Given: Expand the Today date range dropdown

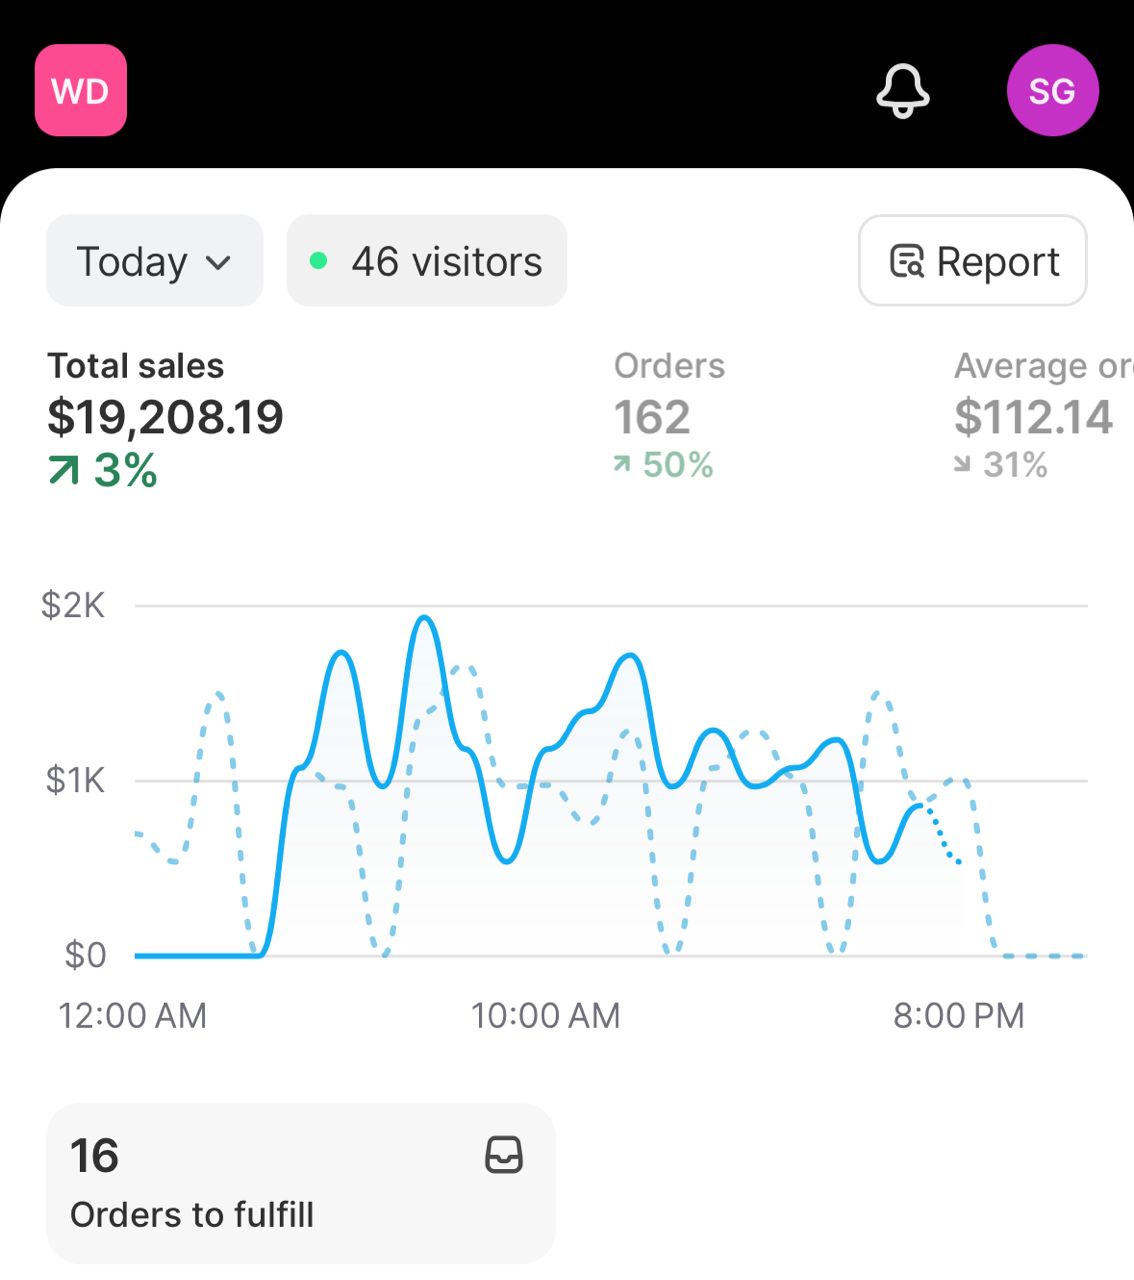Looking at the screenshot, I should coord(155,260).
